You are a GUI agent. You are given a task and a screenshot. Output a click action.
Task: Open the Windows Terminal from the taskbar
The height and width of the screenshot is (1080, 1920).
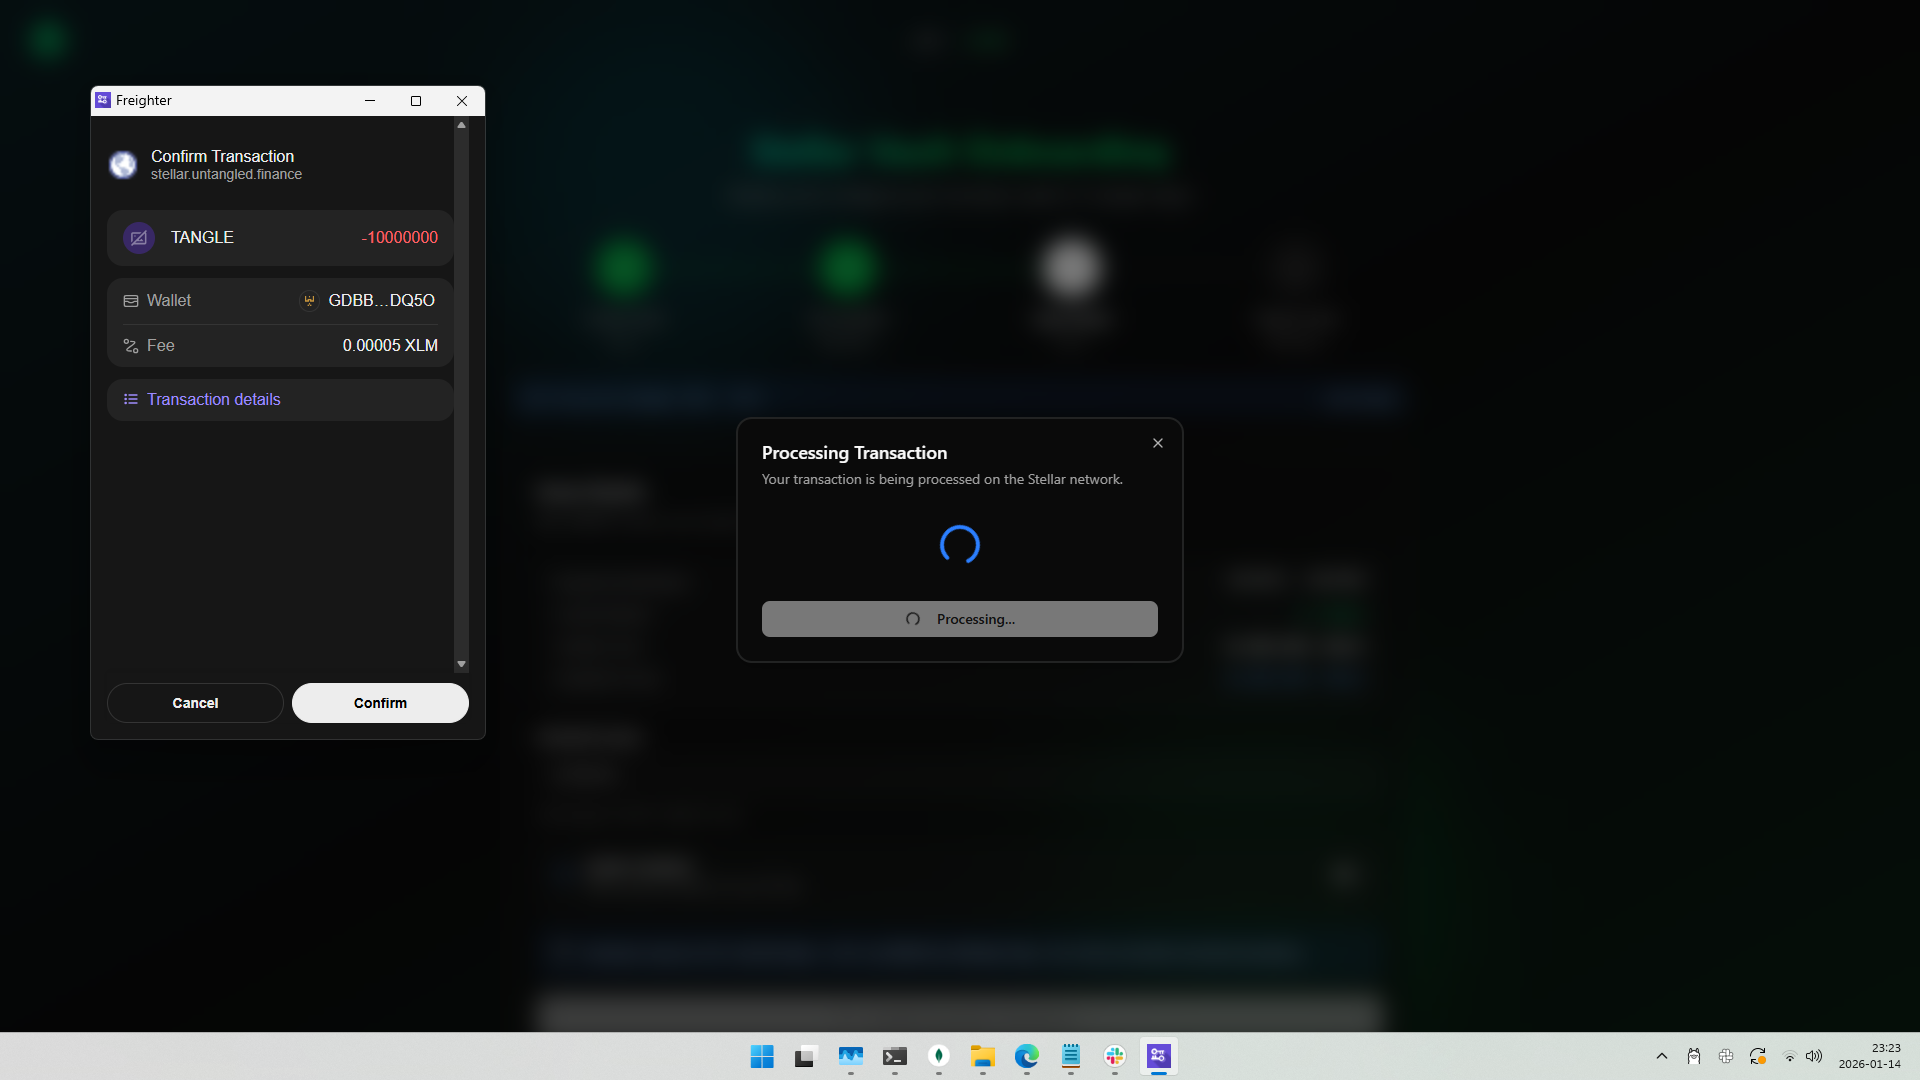pos(895,1056)
